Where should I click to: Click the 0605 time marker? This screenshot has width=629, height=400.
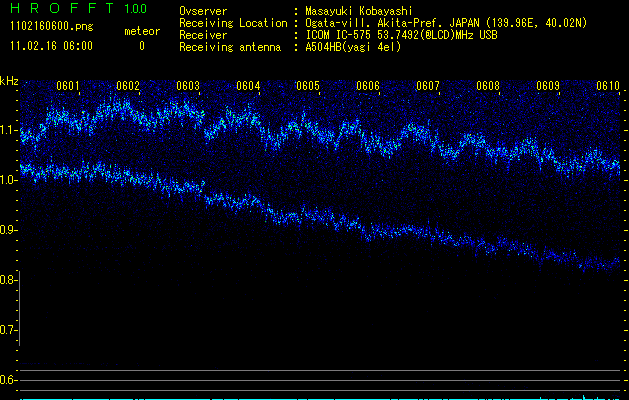click(308, 86)
